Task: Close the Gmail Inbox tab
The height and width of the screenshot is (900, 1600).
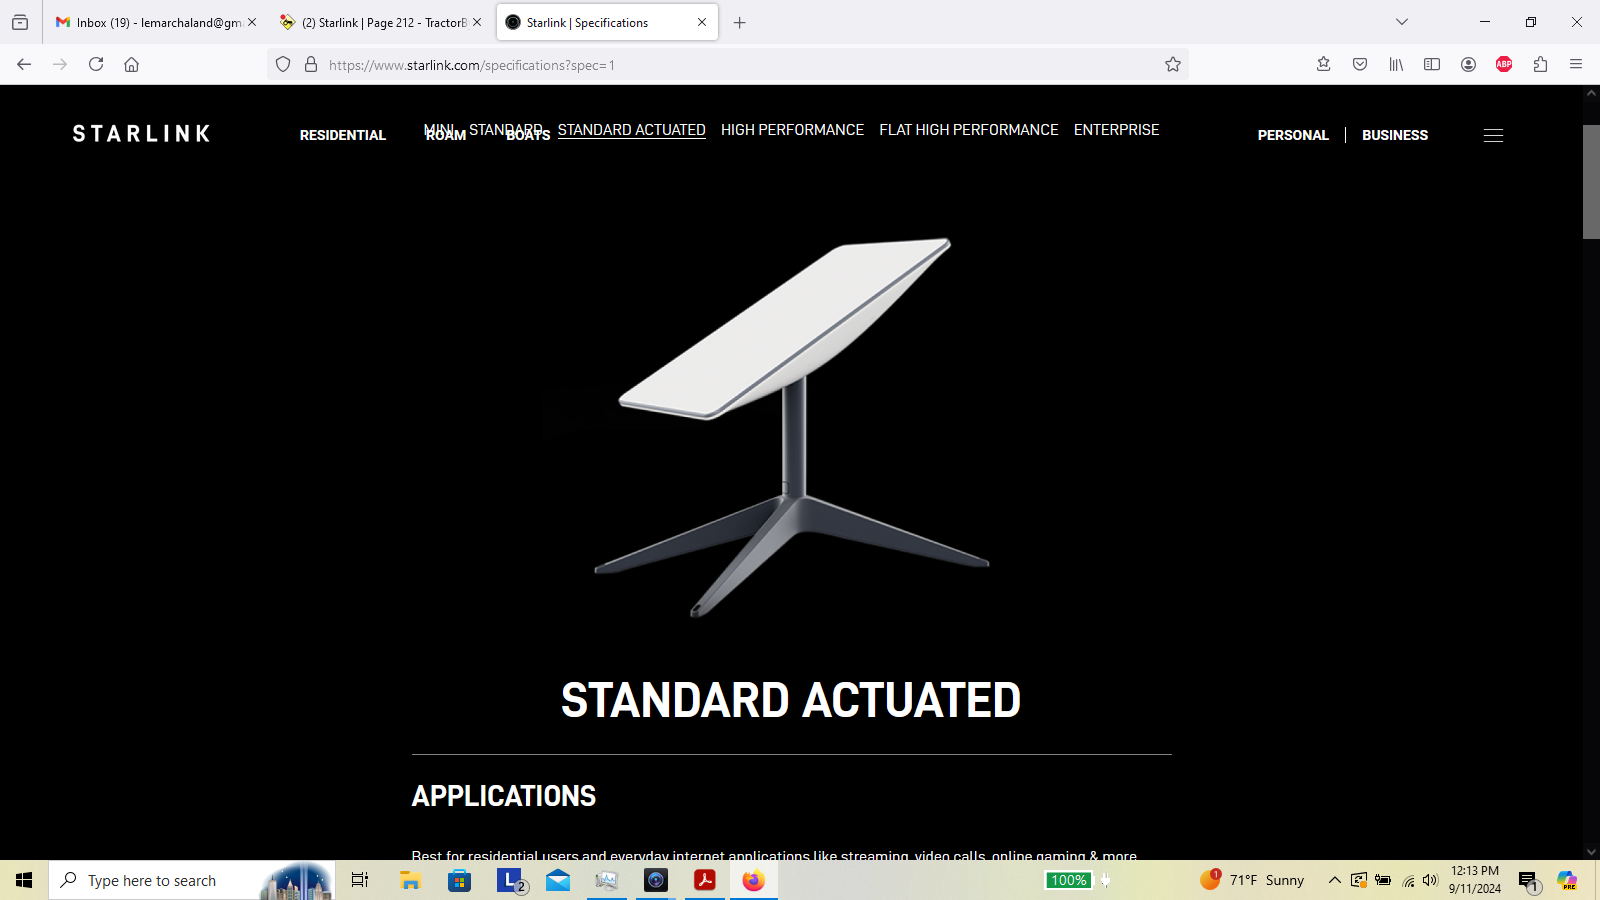Action: (x=252, y=22)
